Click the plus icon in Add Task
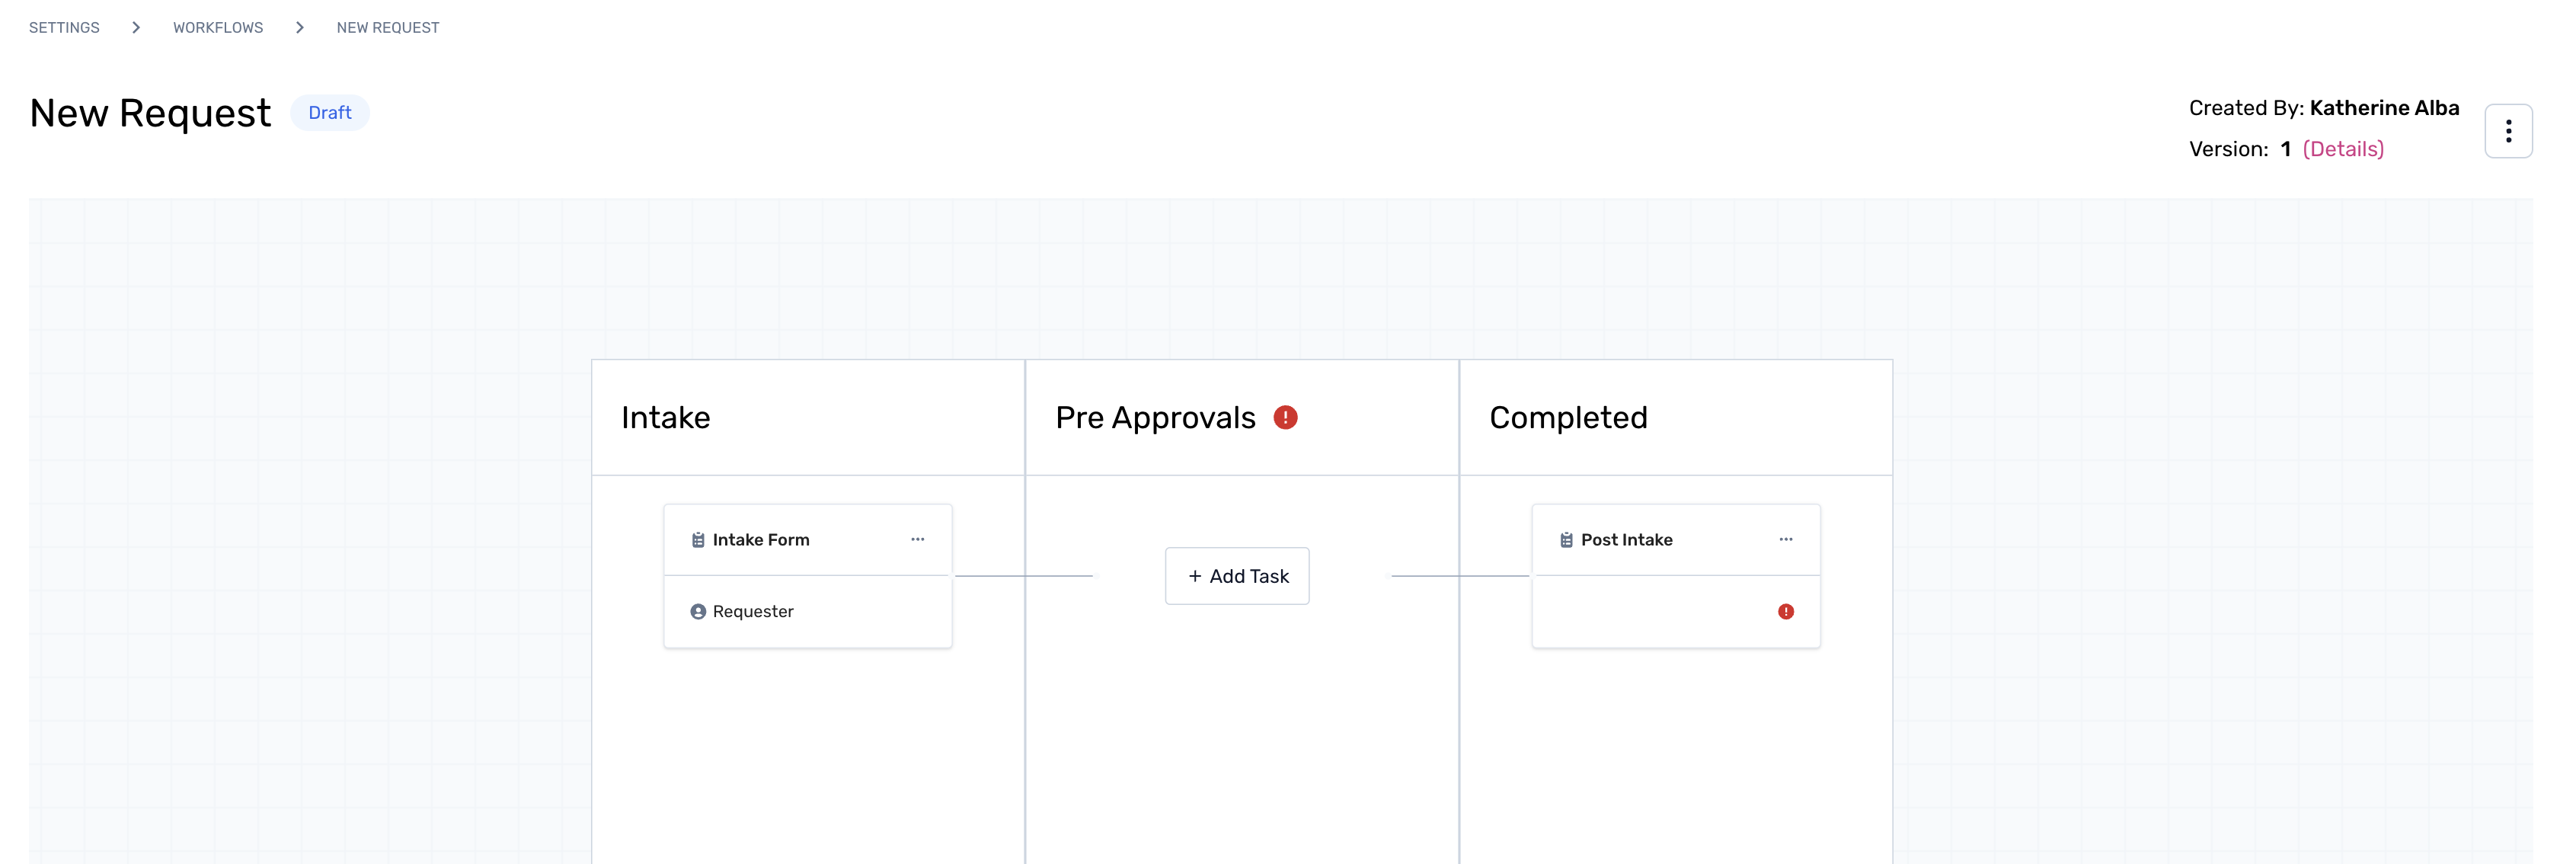This screenshot has height=864, width=2576. 1194,576
